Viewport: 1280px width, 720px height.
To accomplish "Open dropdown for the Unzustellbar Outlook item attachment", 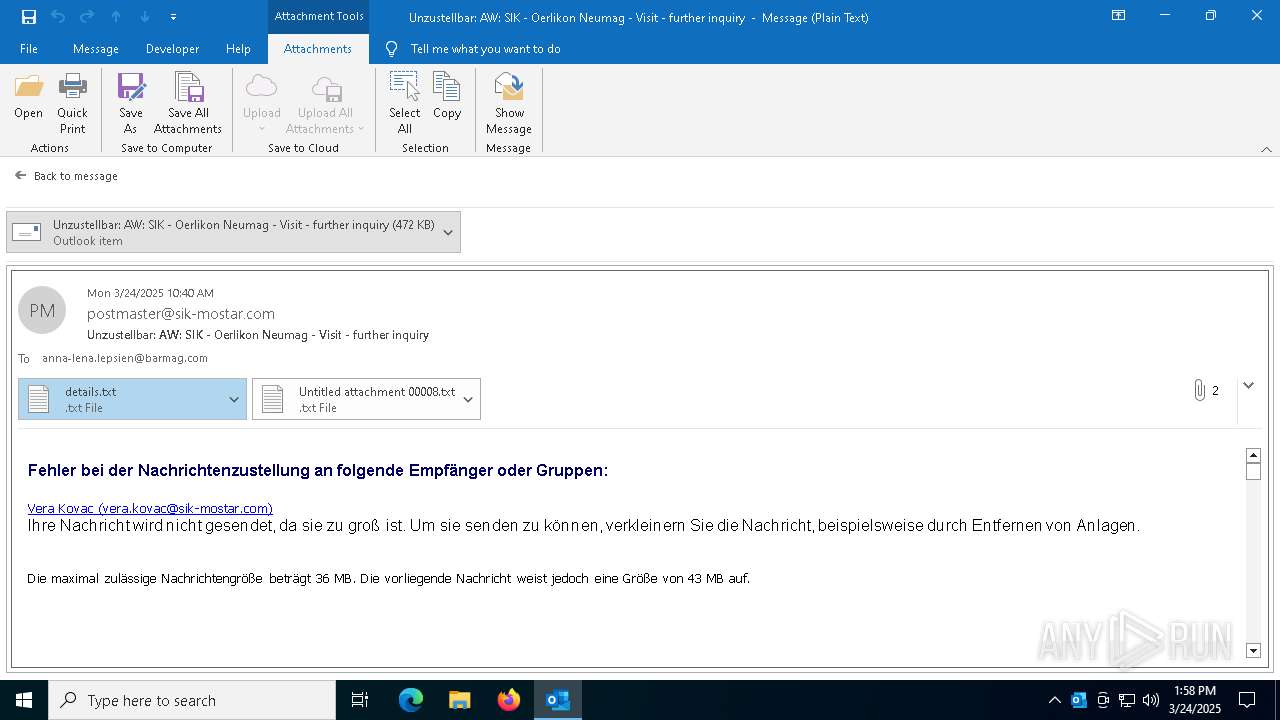I will tap(448, 232).
